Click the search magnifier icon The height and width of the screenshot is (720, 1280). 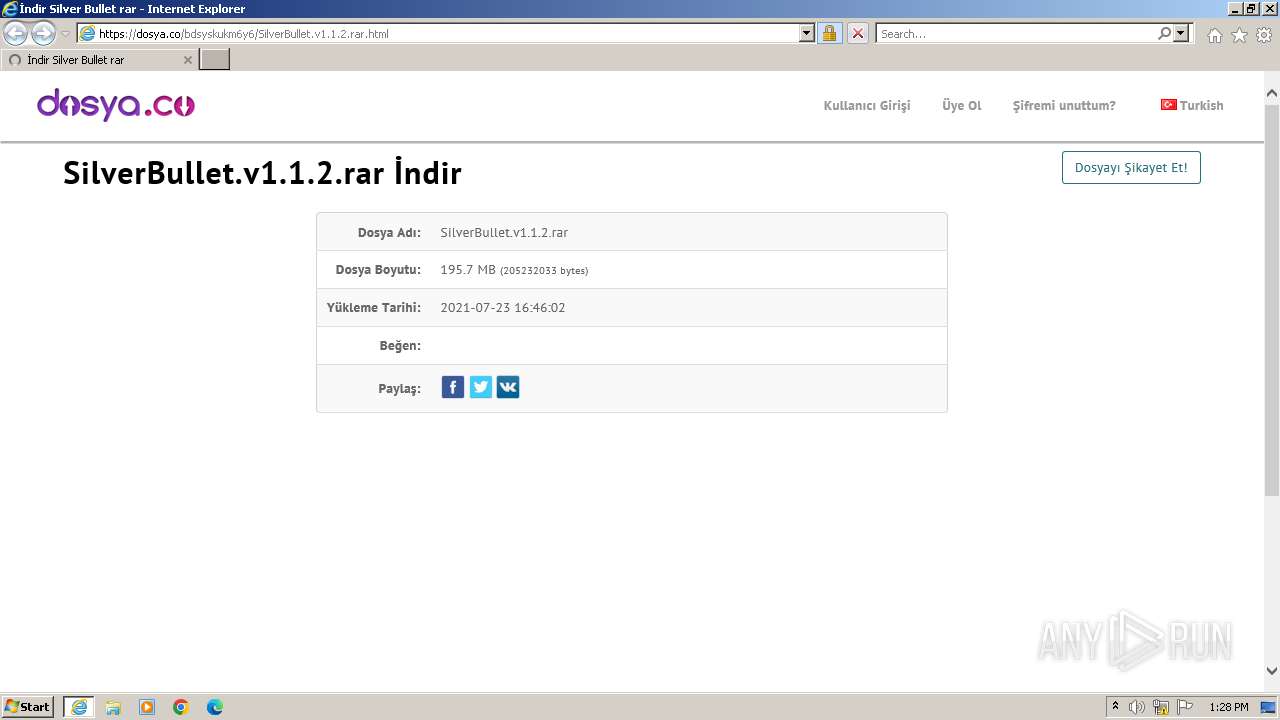pyautogui.click(x=1165, y=33)
